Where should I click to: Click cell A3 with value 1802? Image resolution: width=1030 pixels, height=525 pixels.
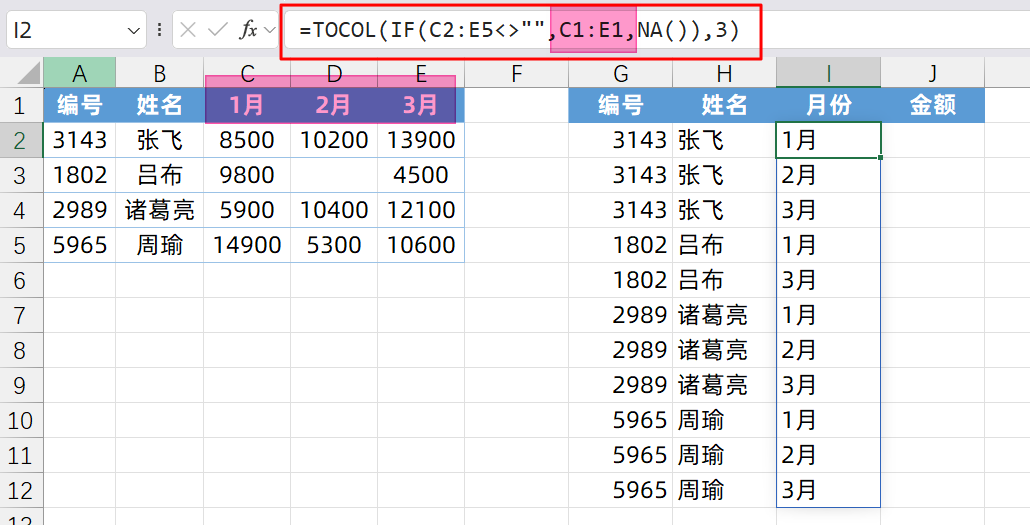tap(79, 175)
